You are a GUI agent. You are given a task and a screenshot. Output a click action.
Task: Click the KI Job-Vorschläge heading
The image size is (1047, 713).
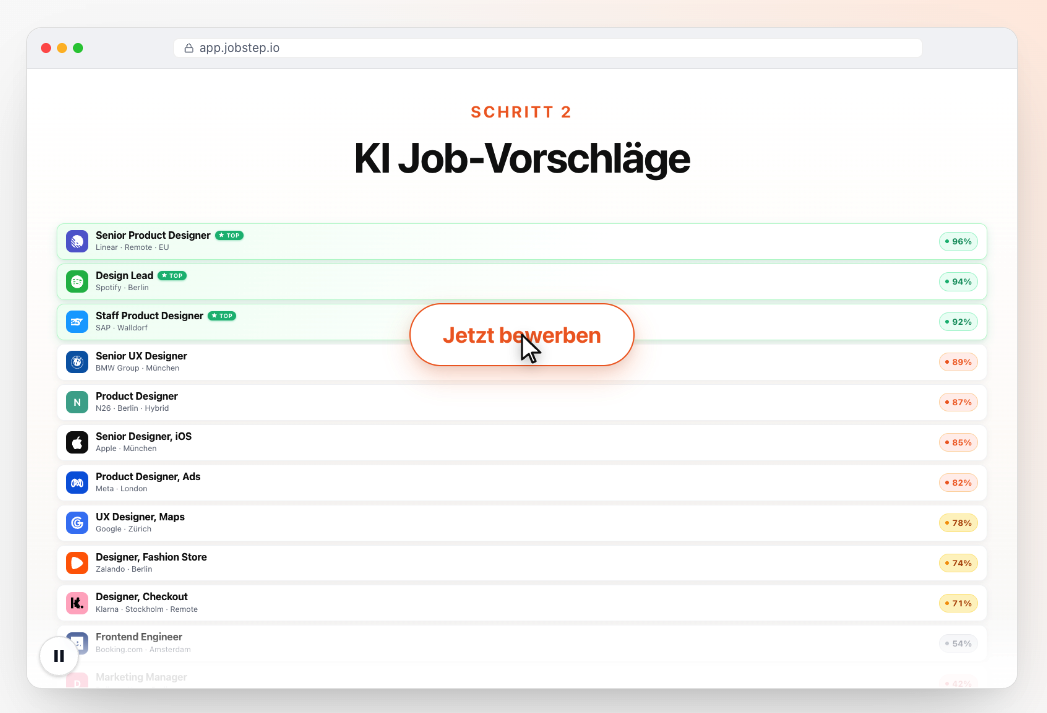(521, 159)
